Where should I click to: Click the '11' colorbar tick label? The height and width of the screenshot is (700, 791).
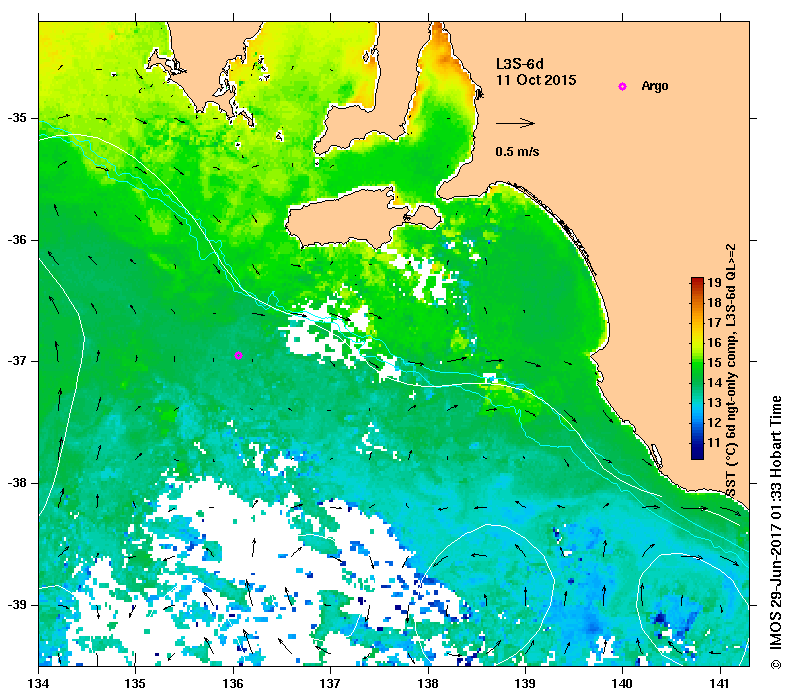click(714, 443)
